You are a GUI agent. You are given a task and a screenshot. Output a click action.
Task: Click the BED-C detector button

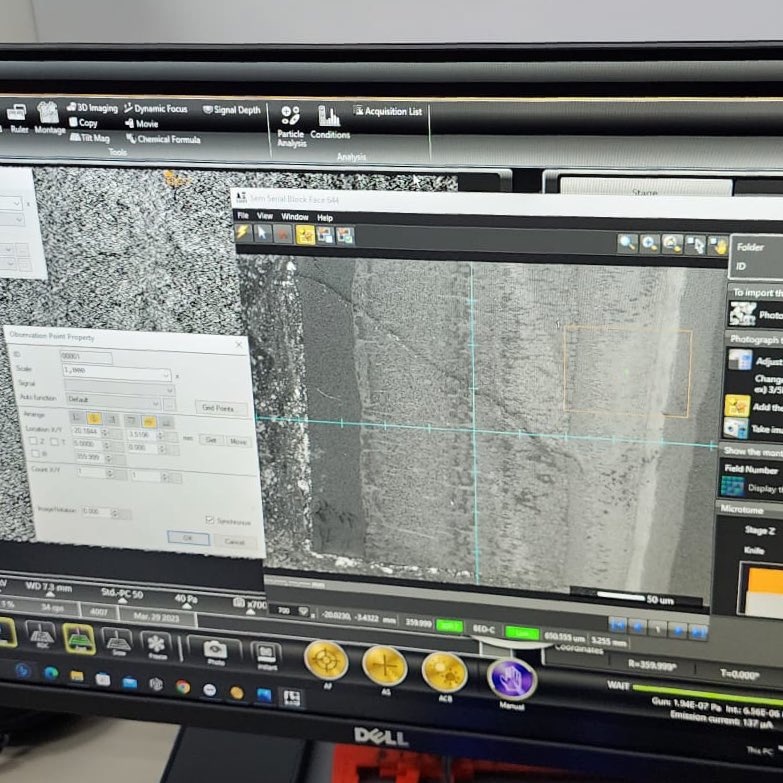[x=483, y=629]
